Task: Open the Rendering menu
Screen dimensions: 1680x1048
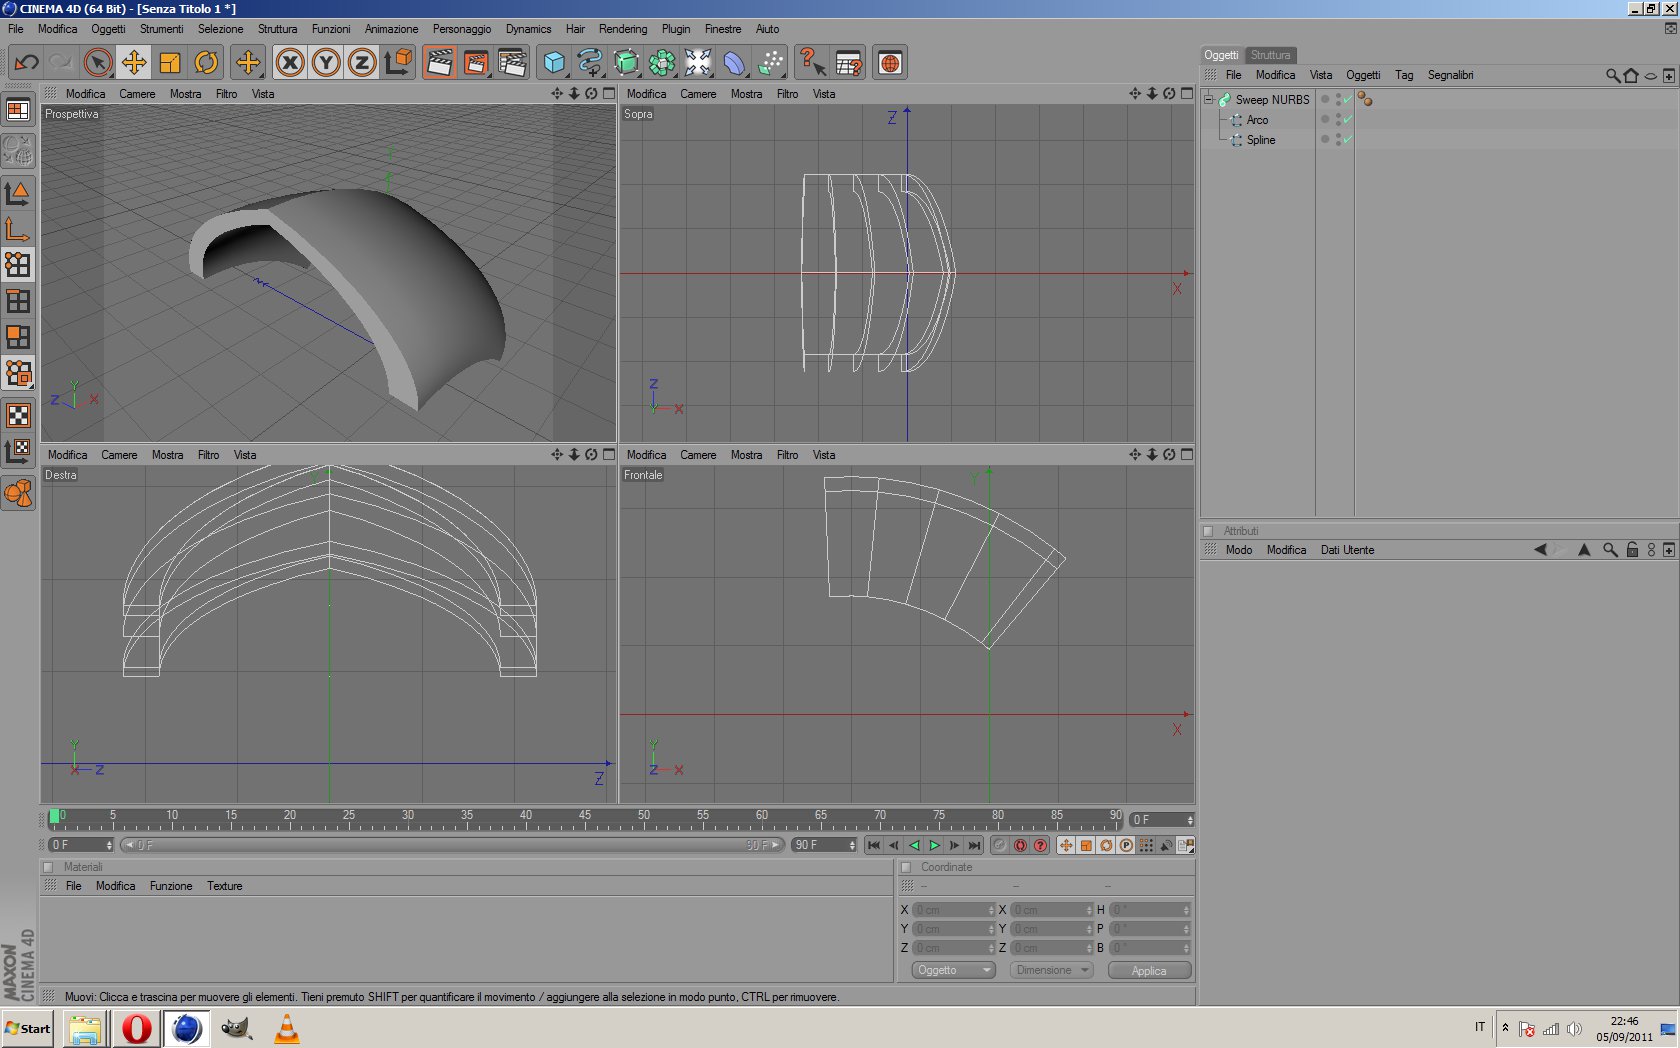Action: [622, 29]
